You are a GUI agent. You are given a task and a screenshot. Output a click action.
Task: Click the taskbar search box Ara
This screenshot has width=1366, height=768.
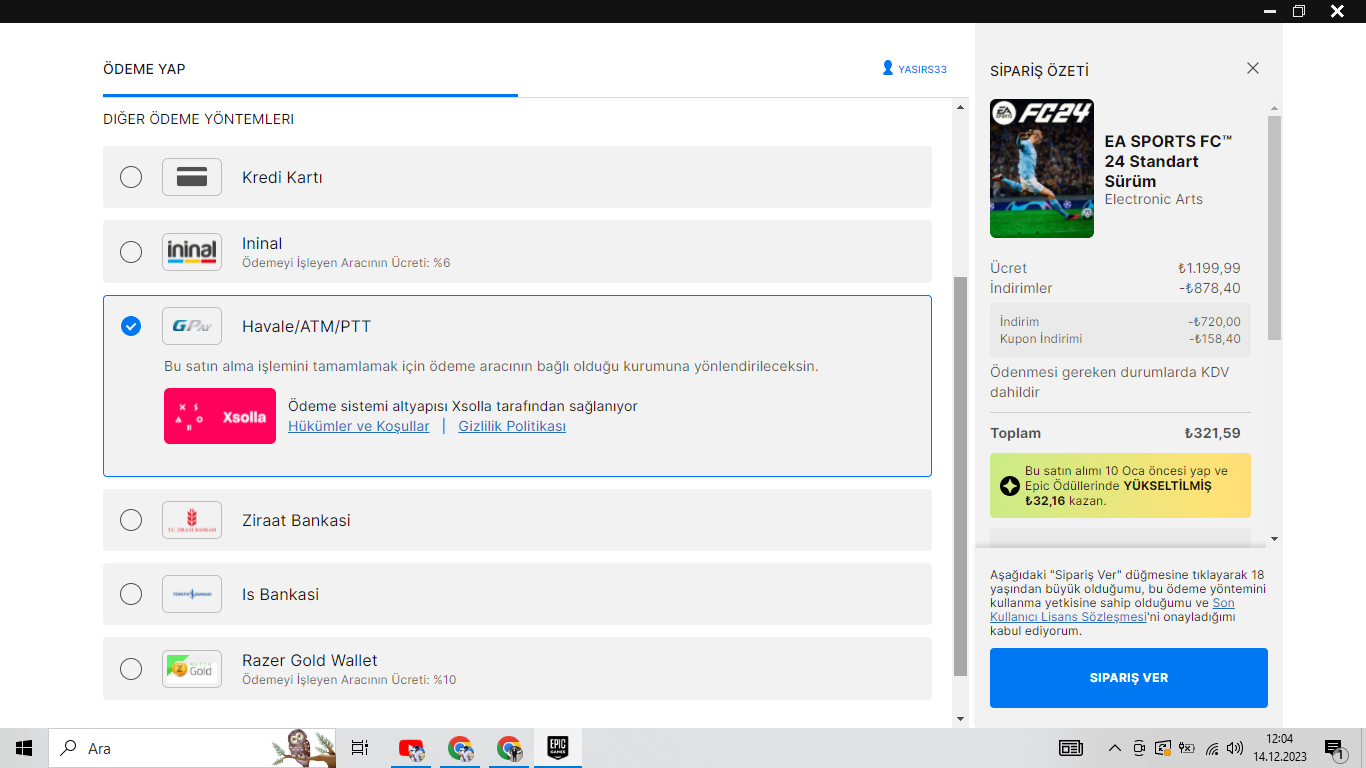point(194,748)
